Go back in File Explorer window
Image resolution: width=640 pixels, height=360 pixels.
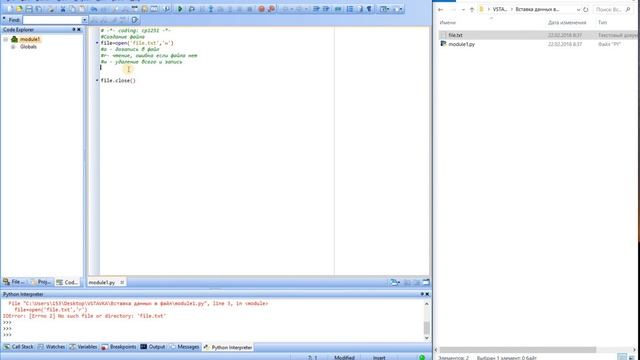coord(440,9)
